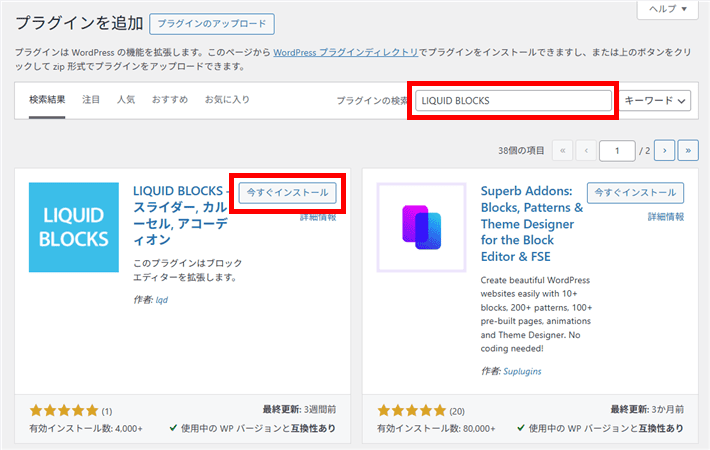Viewport: 710px width, 450px height.
Task: Click the プラグインを追加 page heading
Action: [79, 23]
